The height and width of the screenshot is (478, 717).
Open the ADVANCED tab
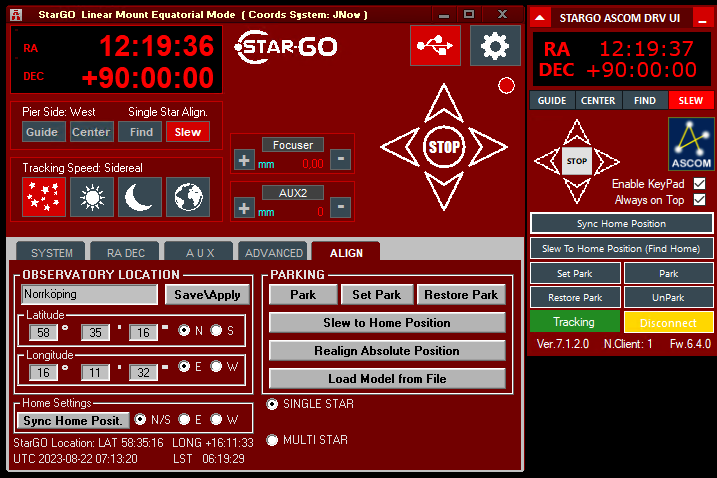coord(273,252)
